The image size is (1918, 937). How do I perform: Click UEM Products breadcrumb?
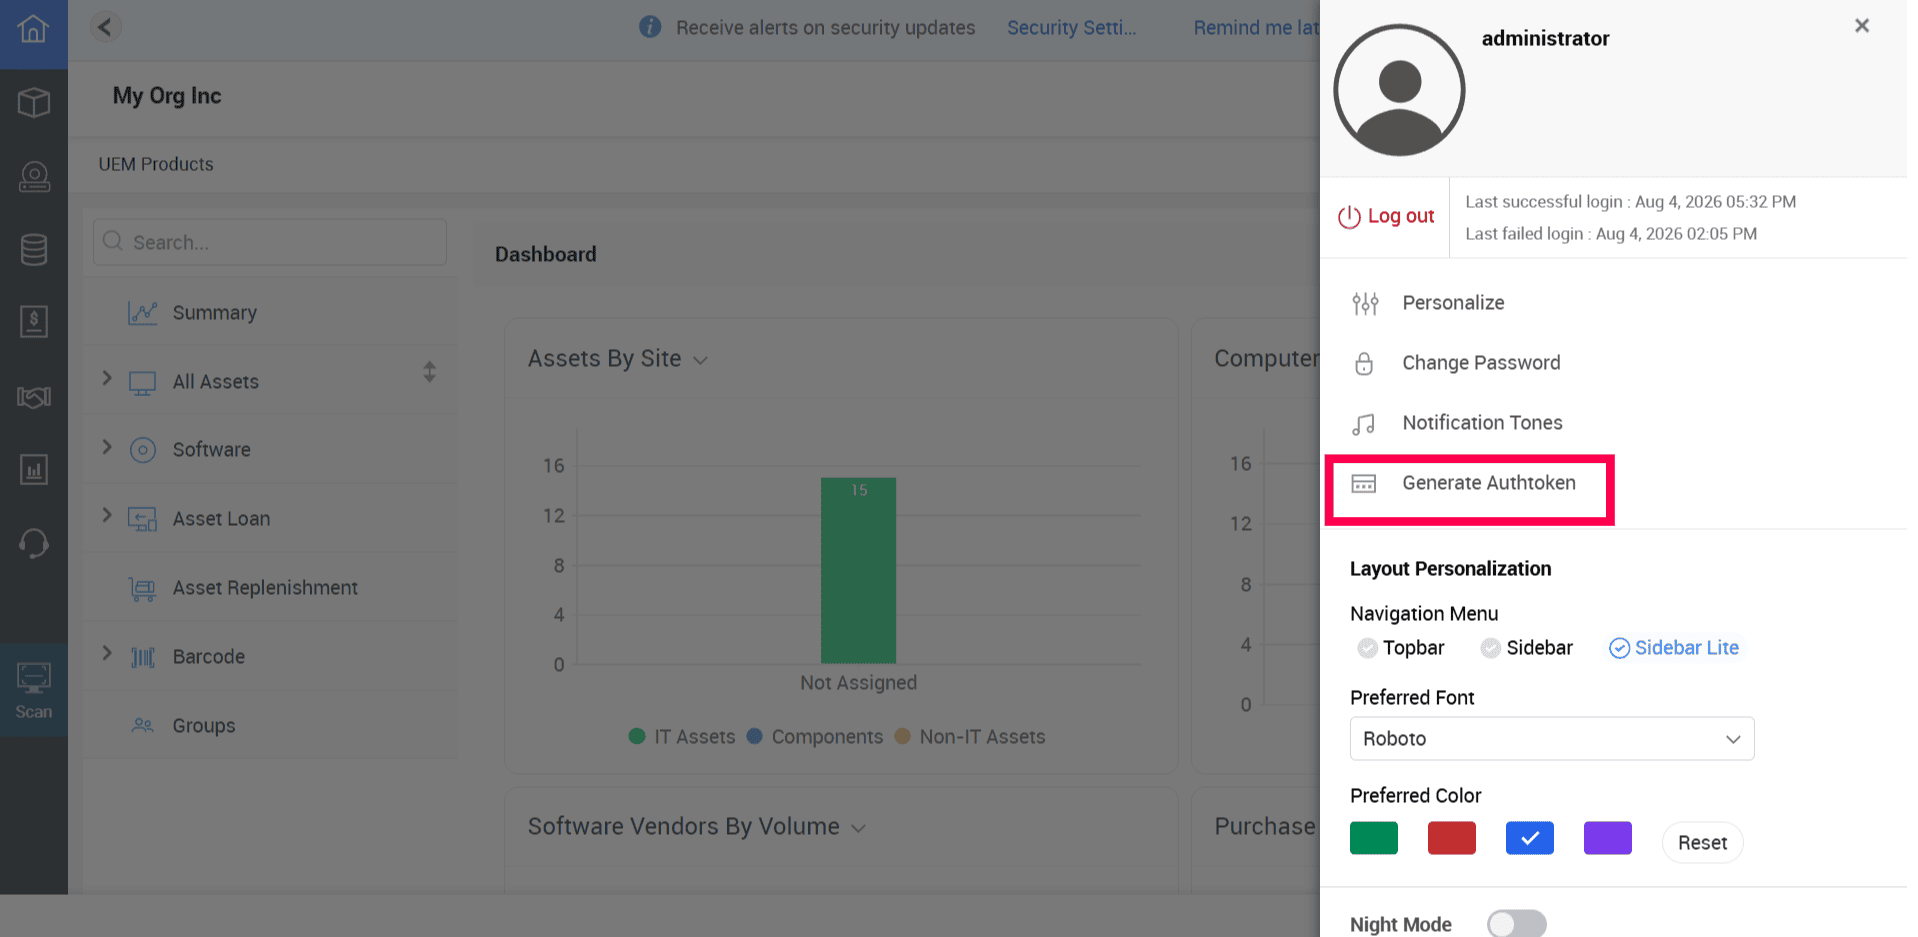(156, 164)
